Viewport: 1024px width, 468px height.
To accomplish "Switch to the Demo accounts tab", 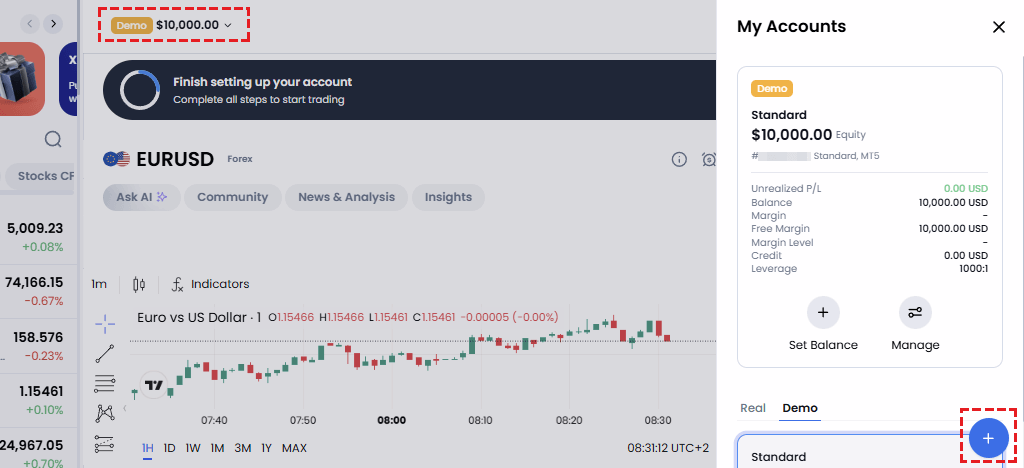I will [800, 408].
